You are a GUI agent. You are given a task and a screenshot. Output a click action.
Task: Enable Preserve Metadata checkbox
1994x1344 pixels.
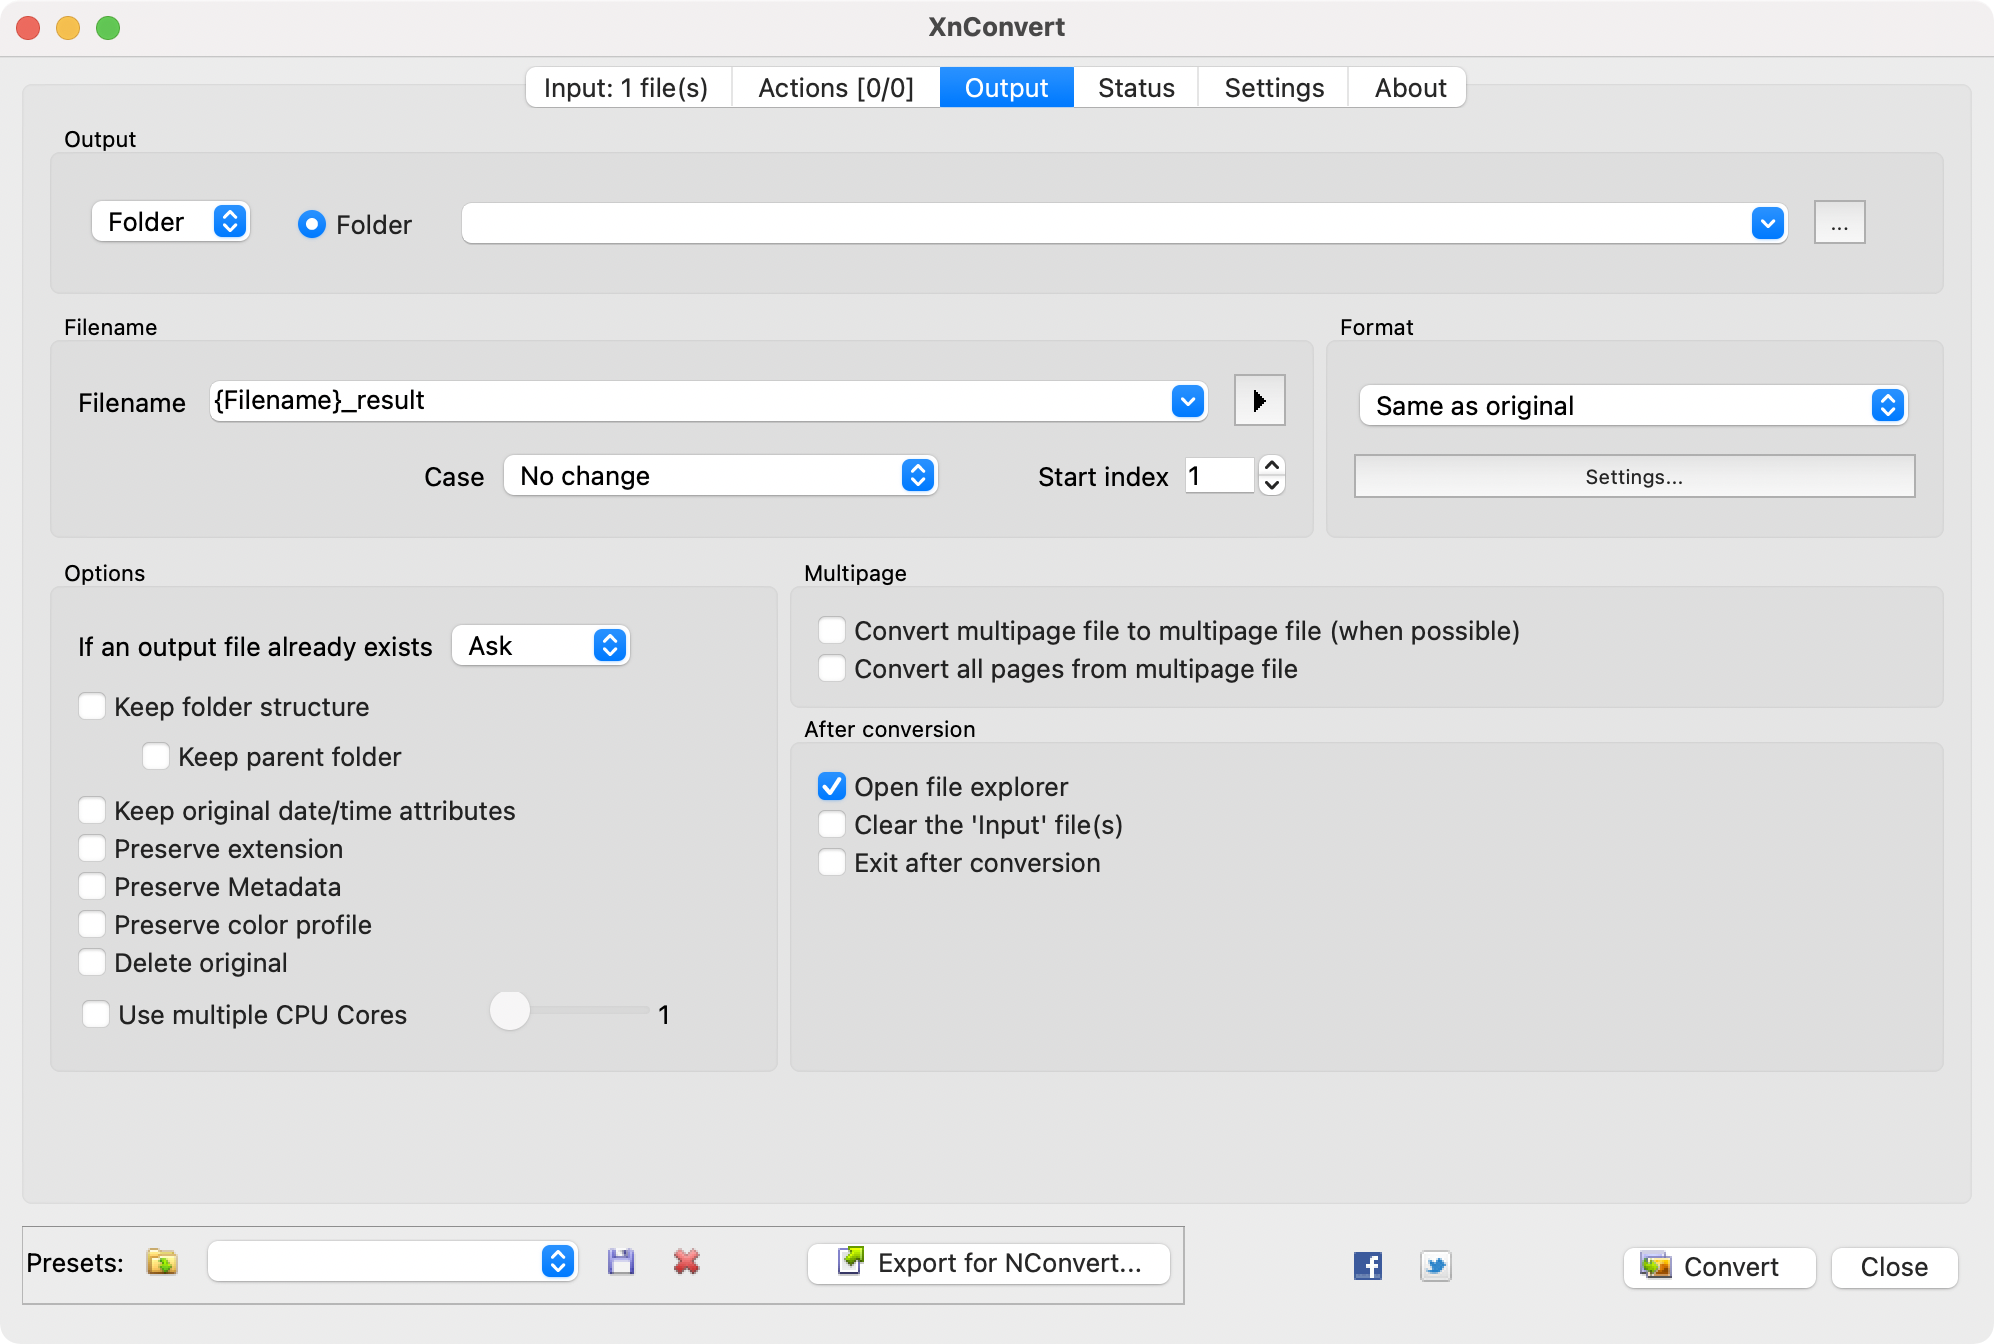click(x=92, y=887)
